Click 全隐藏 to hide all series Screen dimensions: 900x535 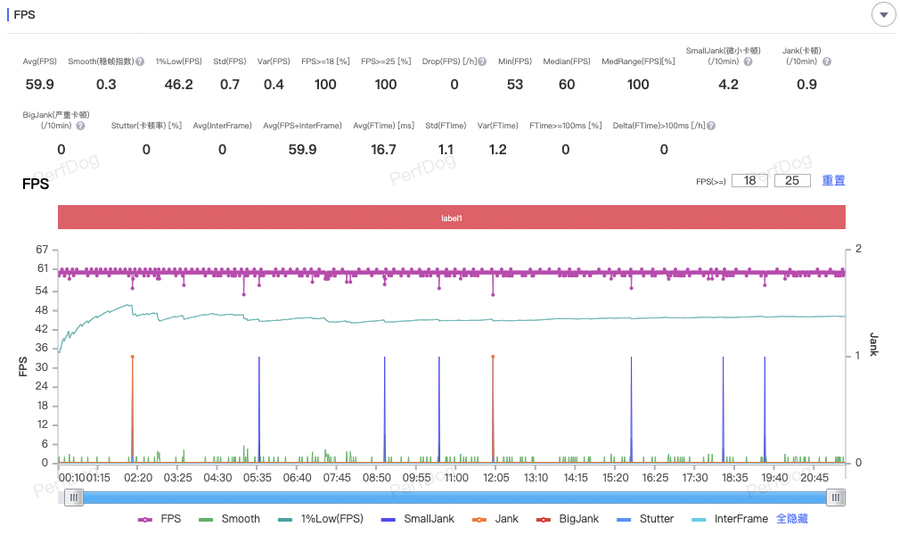coord(792,519)
